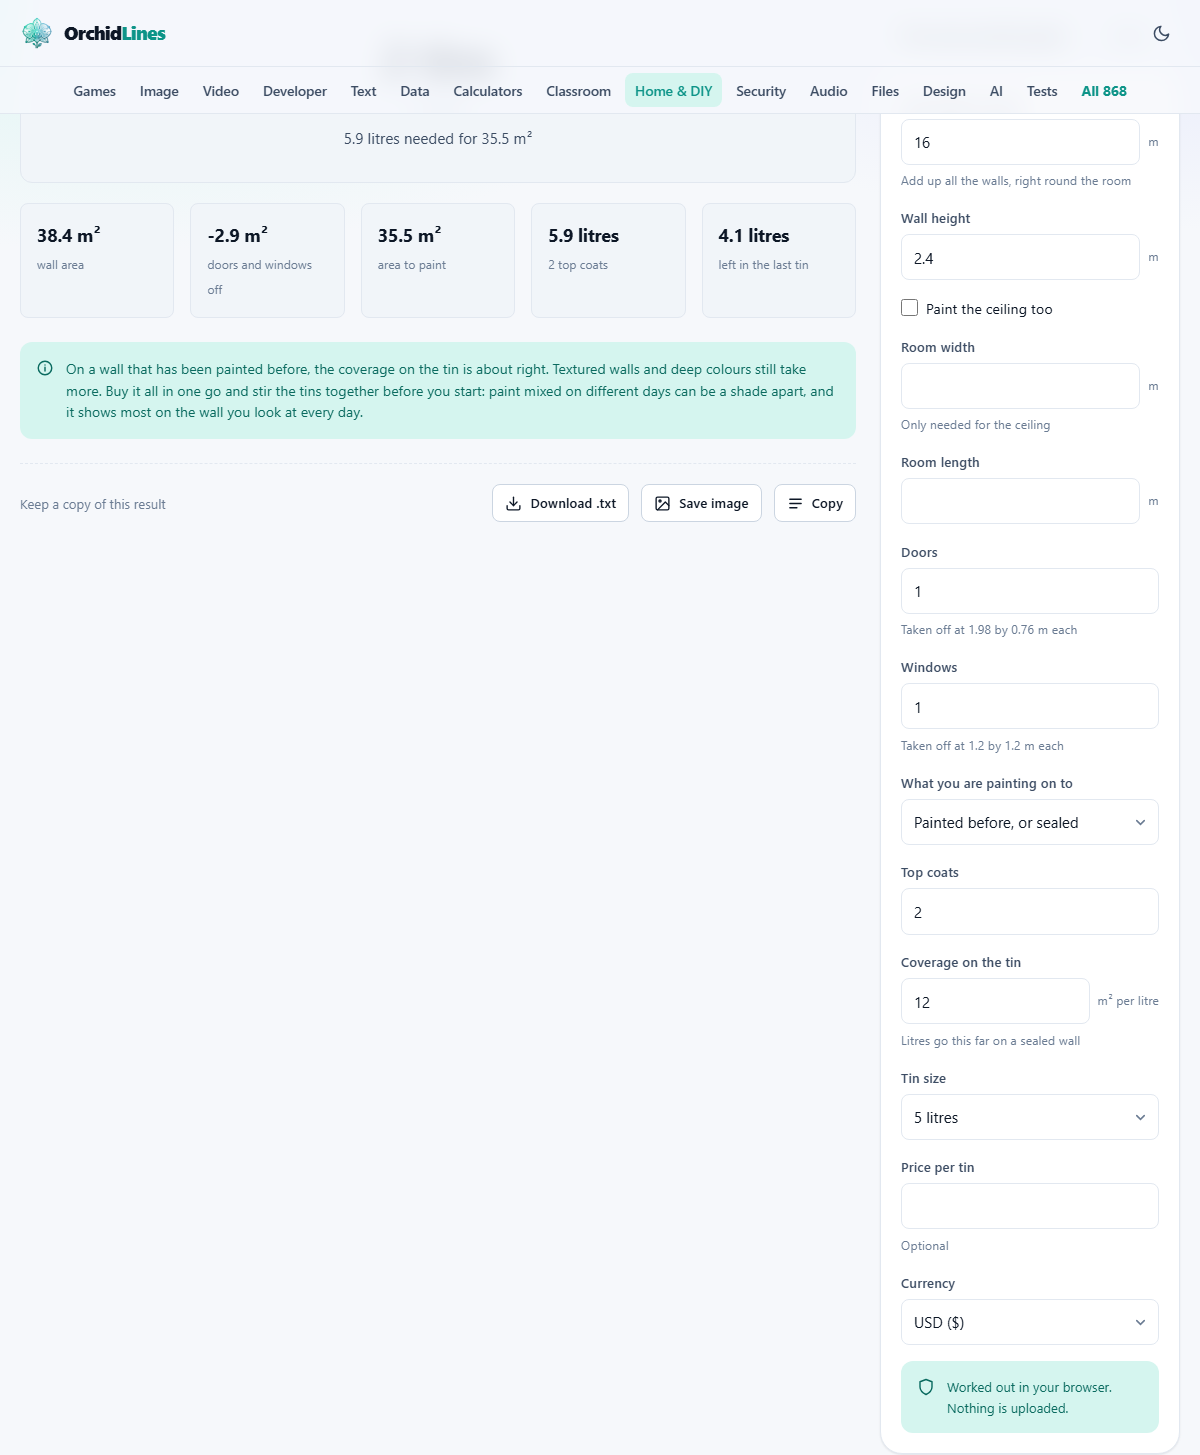The height and width of the screenshot is (1455, 1200).
Task: Open the Security category tab
Action: (761, 91)
